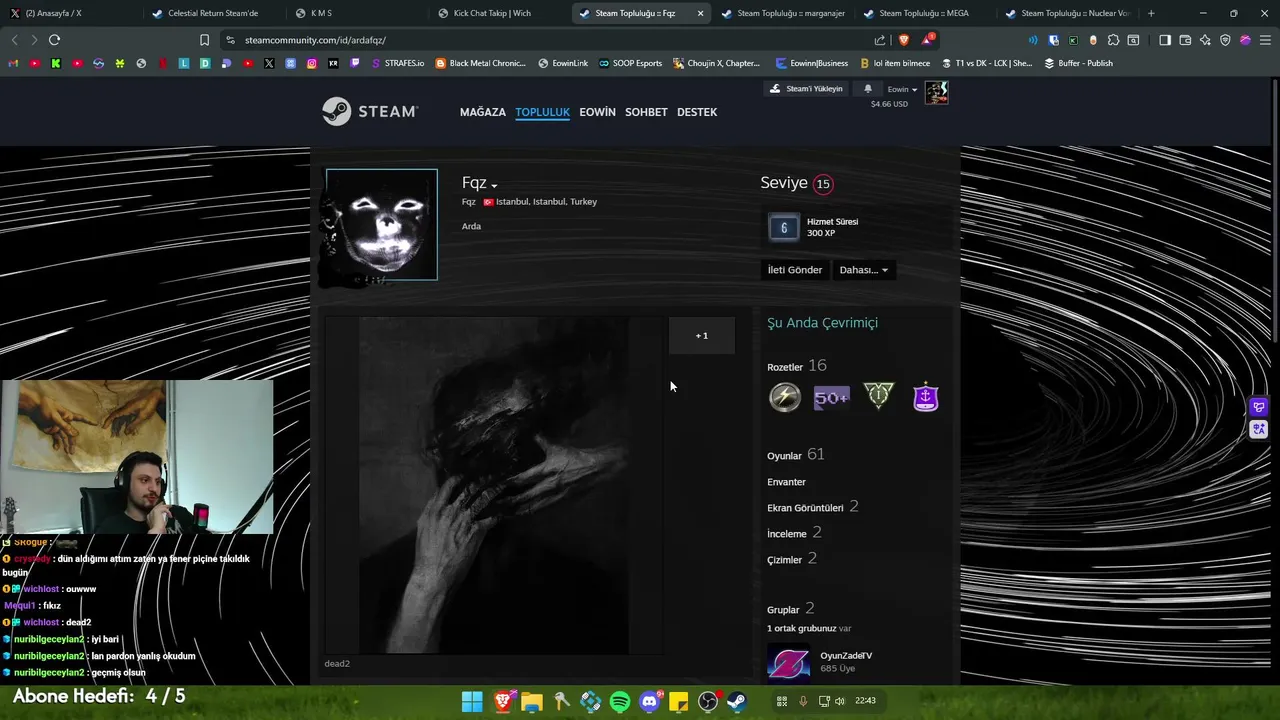Click the OyunZadeTV group icon
Viewport: 1280px width, 720px height.
pos(788,663)
